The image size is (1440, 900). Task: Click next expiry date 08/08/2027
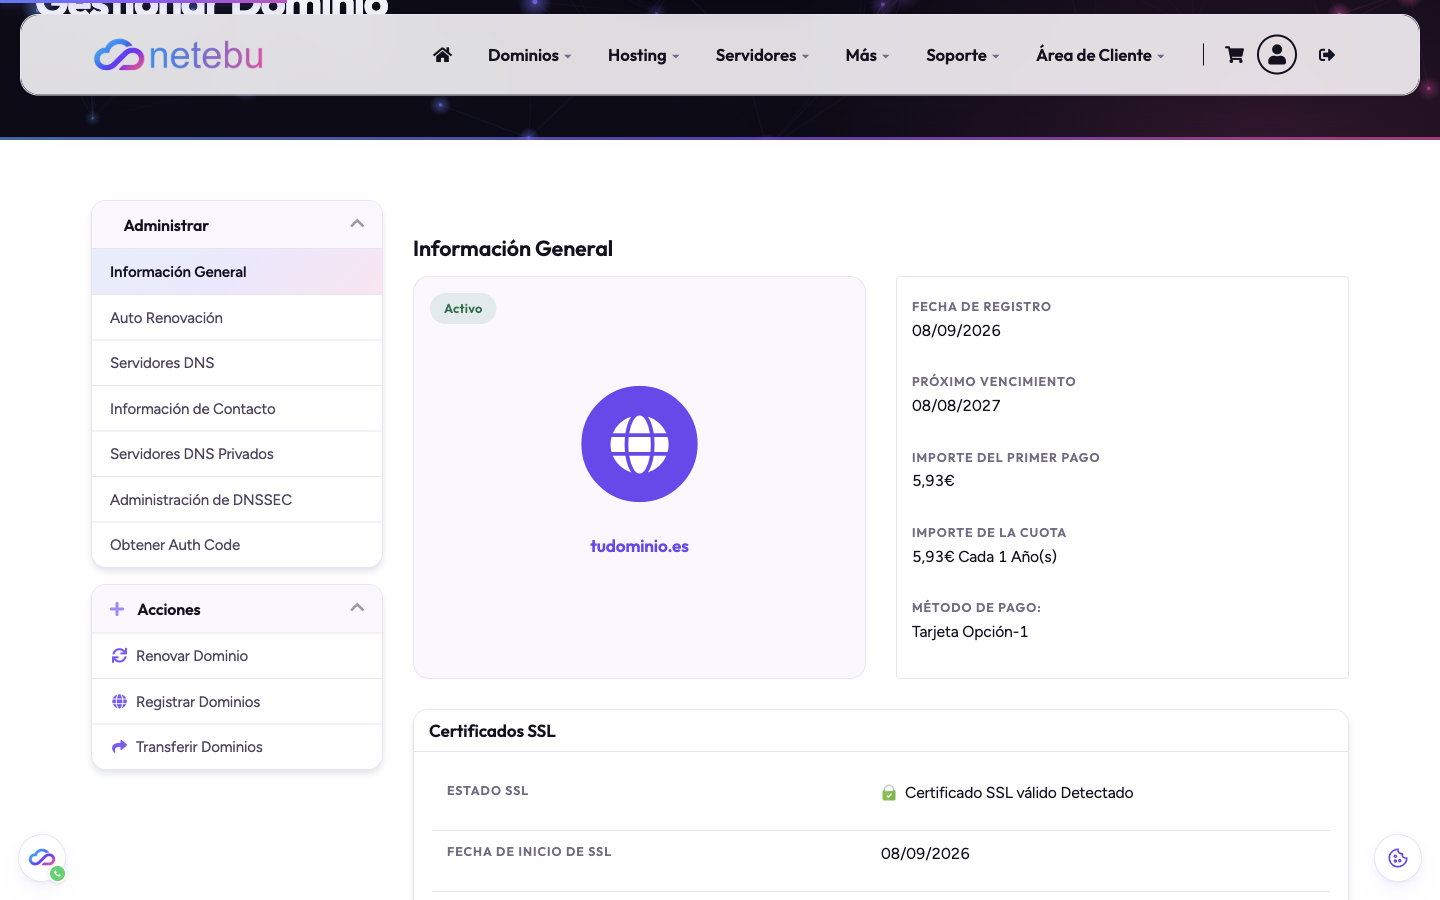[x=956, y=406]
